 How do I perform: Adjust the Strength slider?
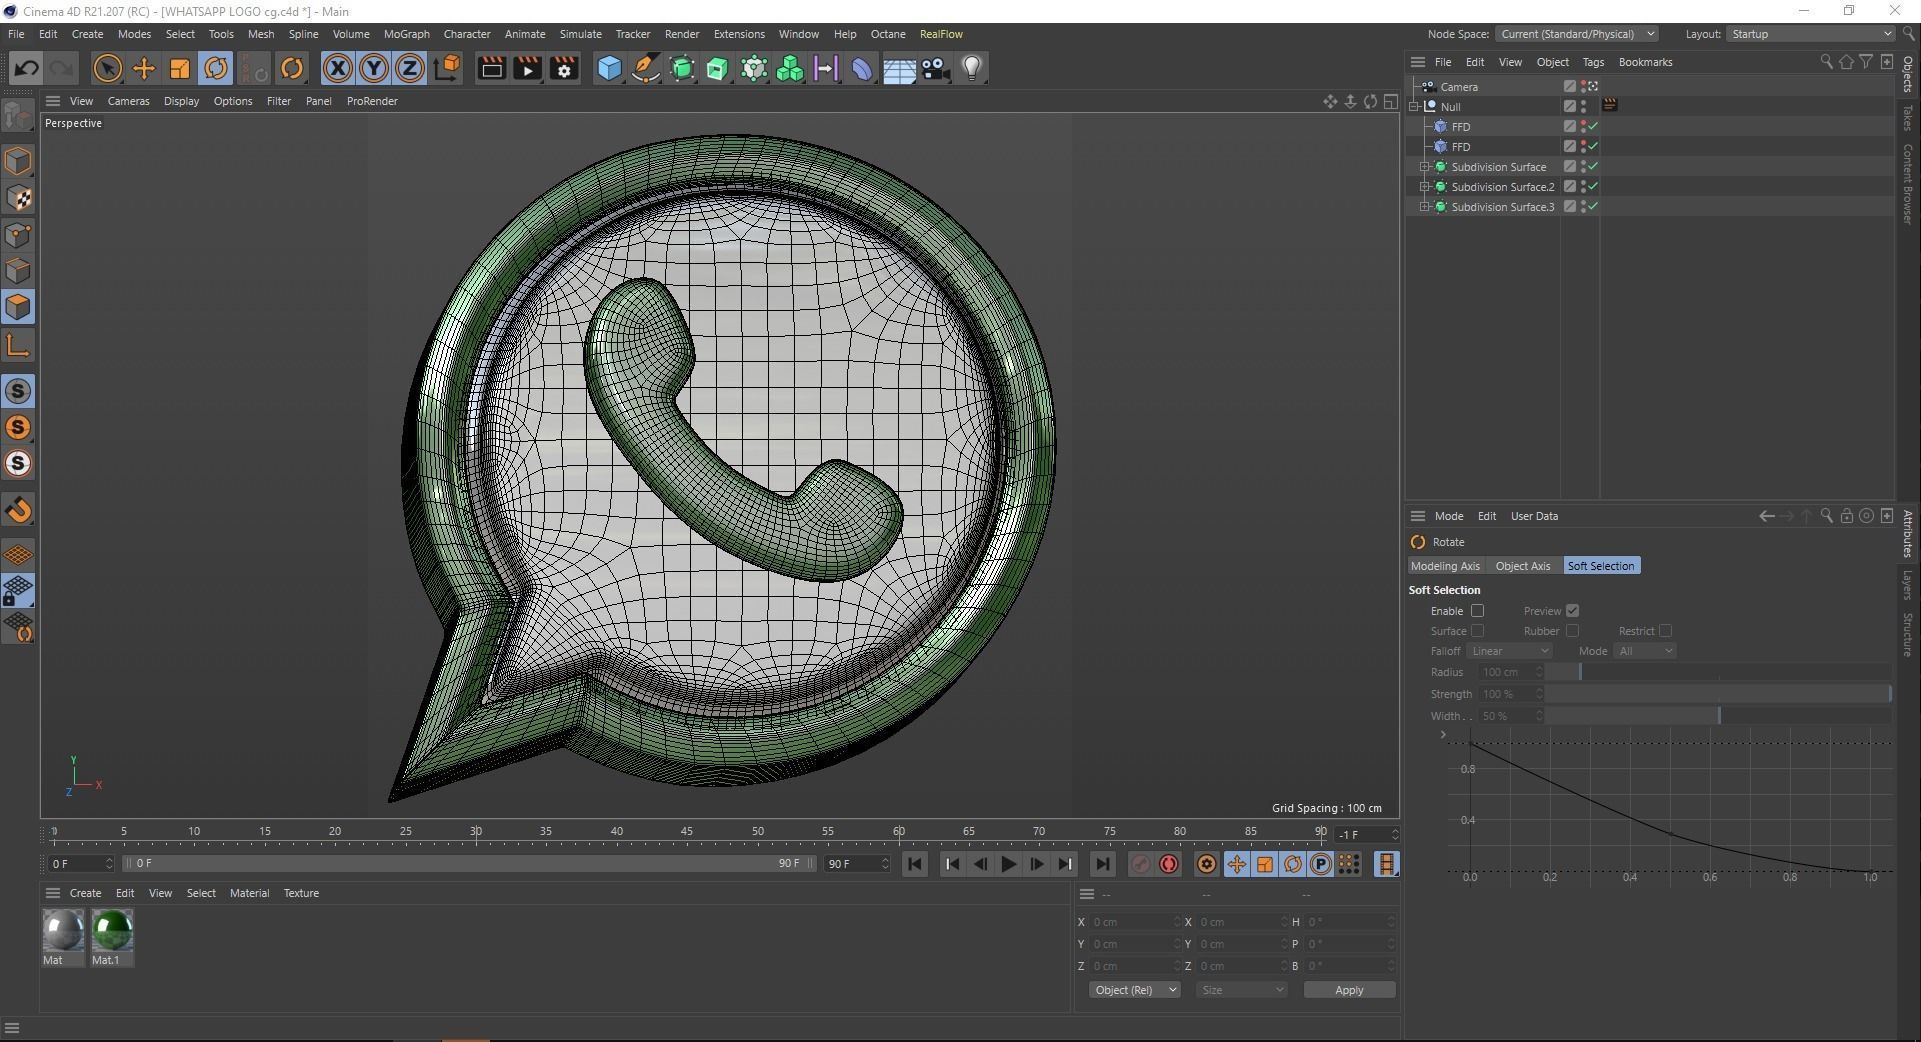[x=1719, y=694]
